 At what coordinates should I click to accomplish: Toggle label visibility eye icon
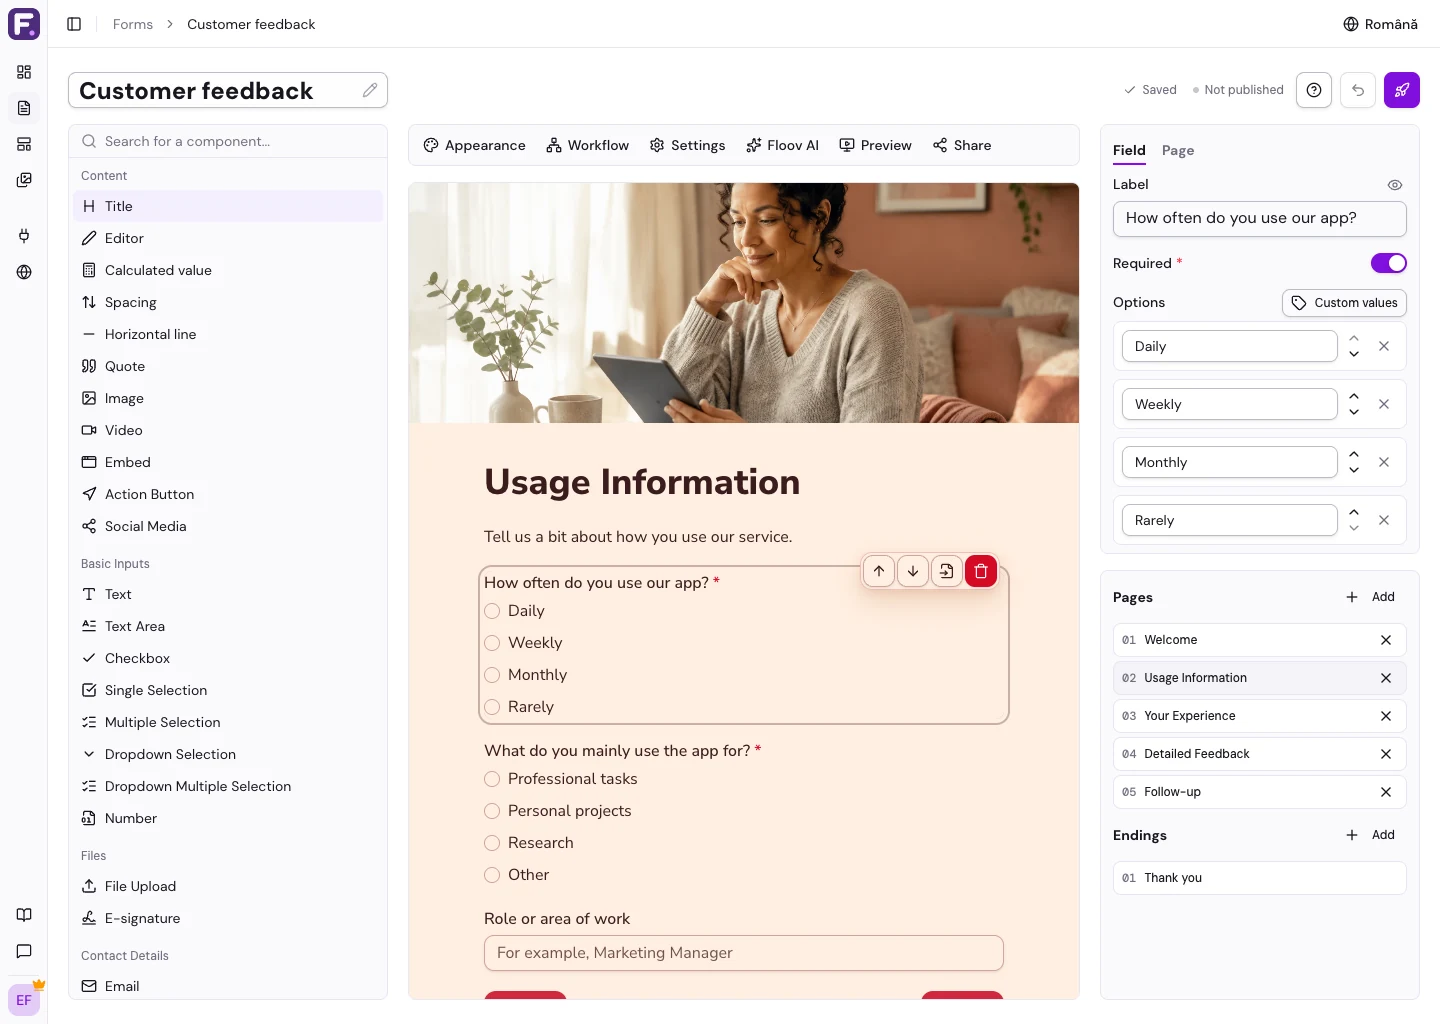click(x=1395, y=185)
